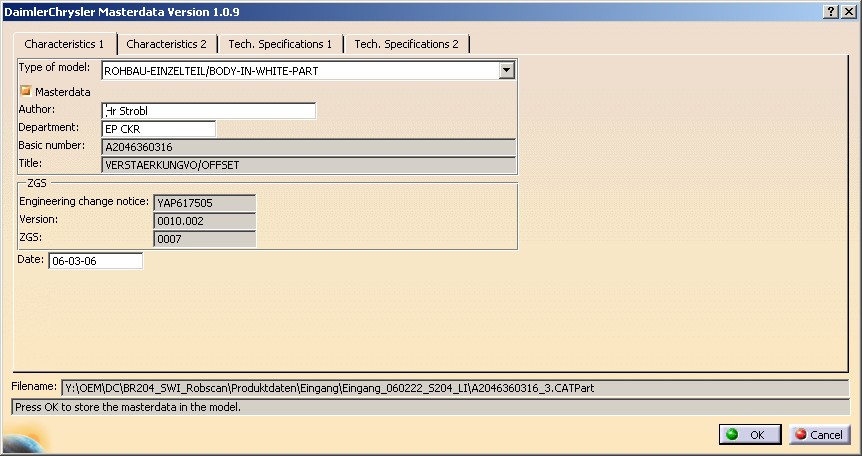Image resolution: width=862 pixels, height=456 pixels.
Task: Click the 'Engineering change notice:' label
Action: 84,201
